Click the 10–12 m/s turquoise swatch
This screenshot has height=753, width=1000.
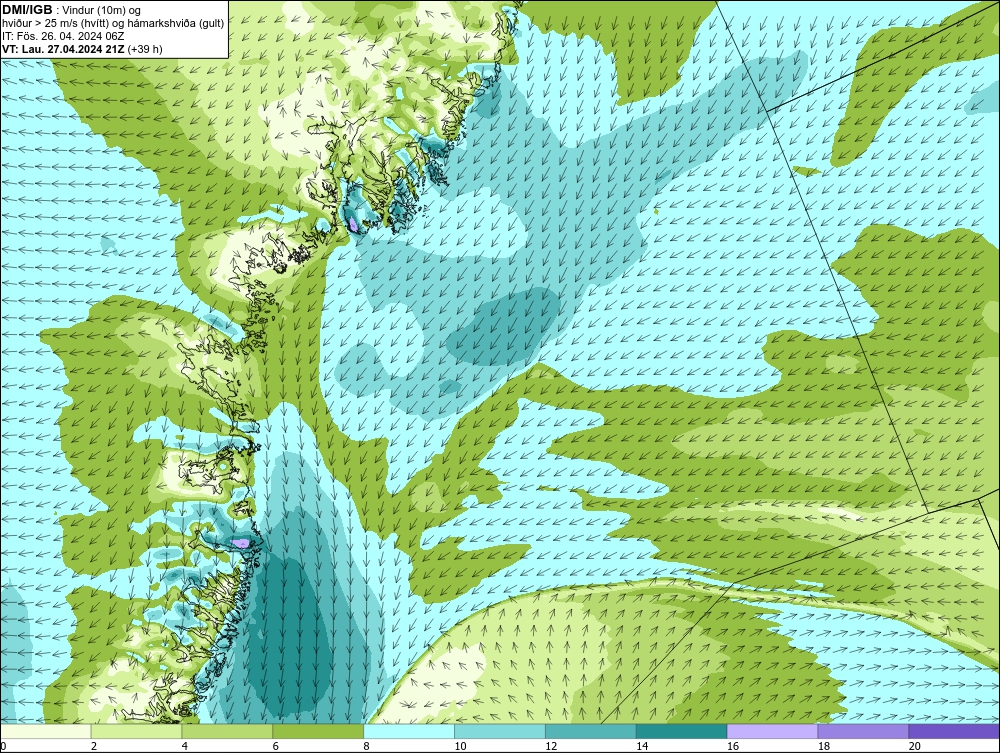tap(500, 731)
